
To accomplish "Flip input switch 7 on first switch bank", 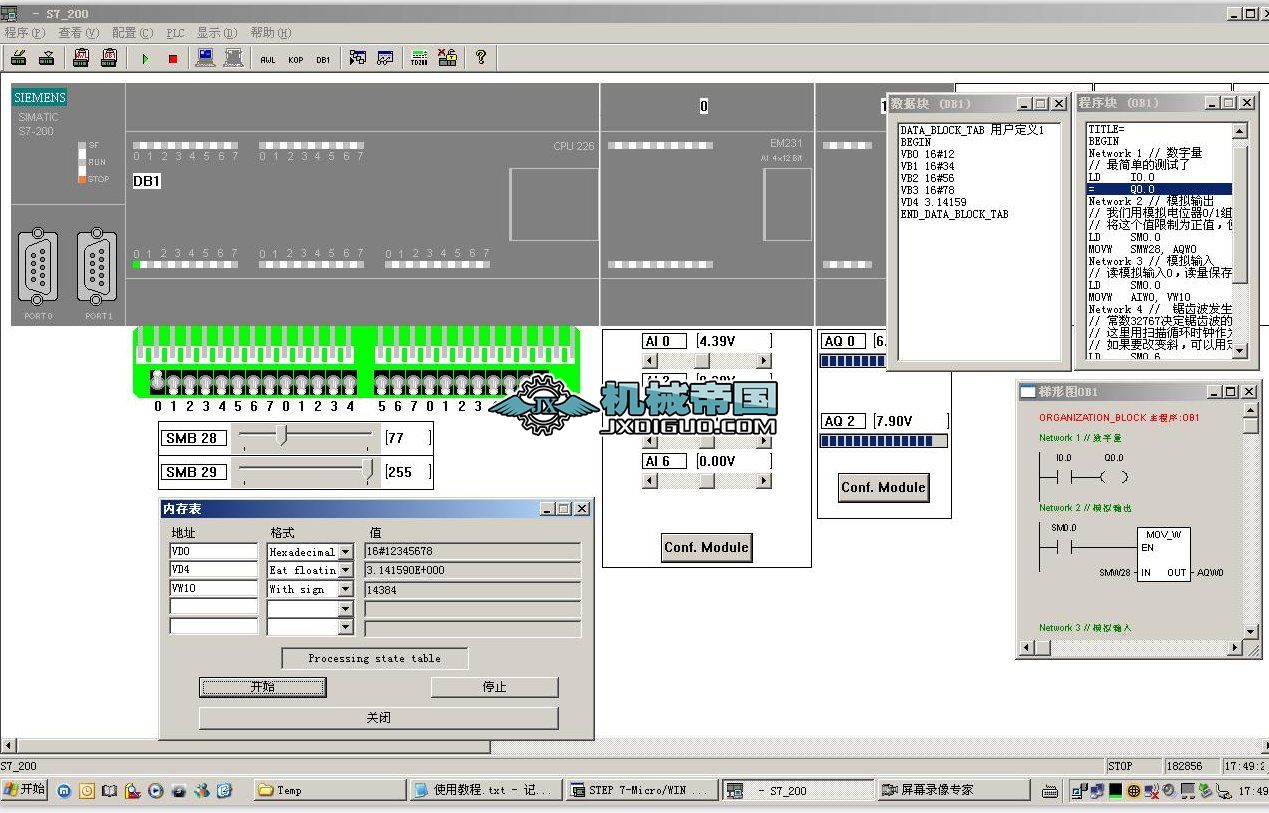I will coord(269,383).
